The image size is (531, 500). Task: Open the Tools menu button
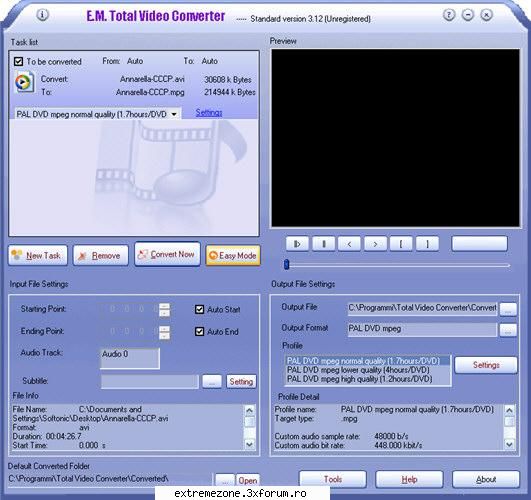click(333, 479)
